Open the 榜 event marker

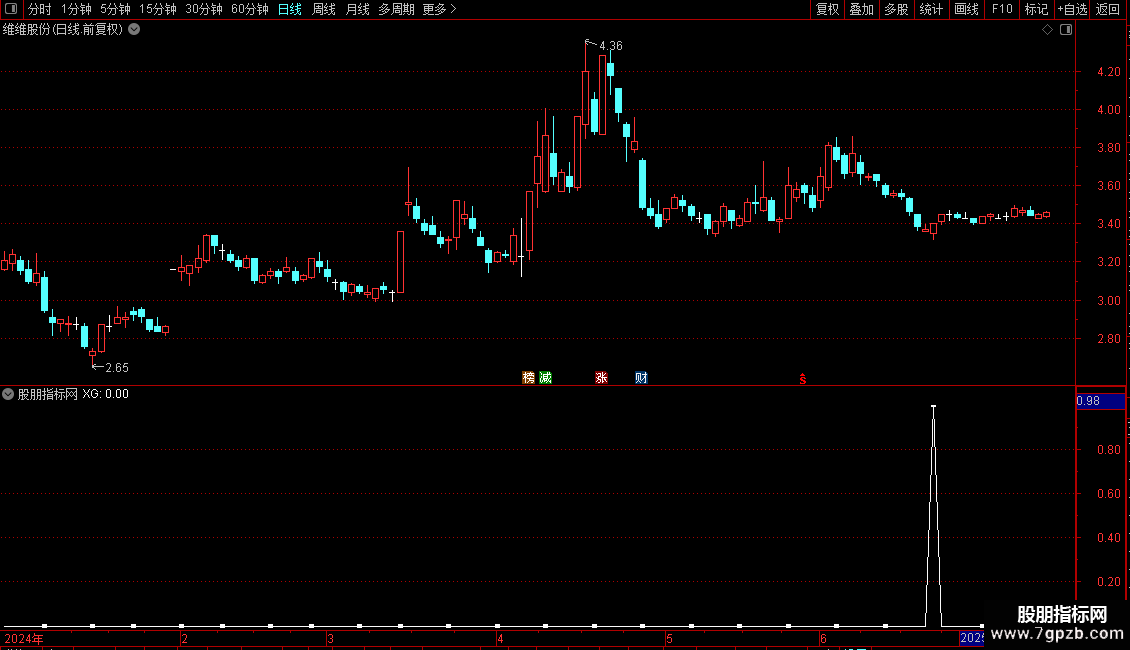point(528,378)
